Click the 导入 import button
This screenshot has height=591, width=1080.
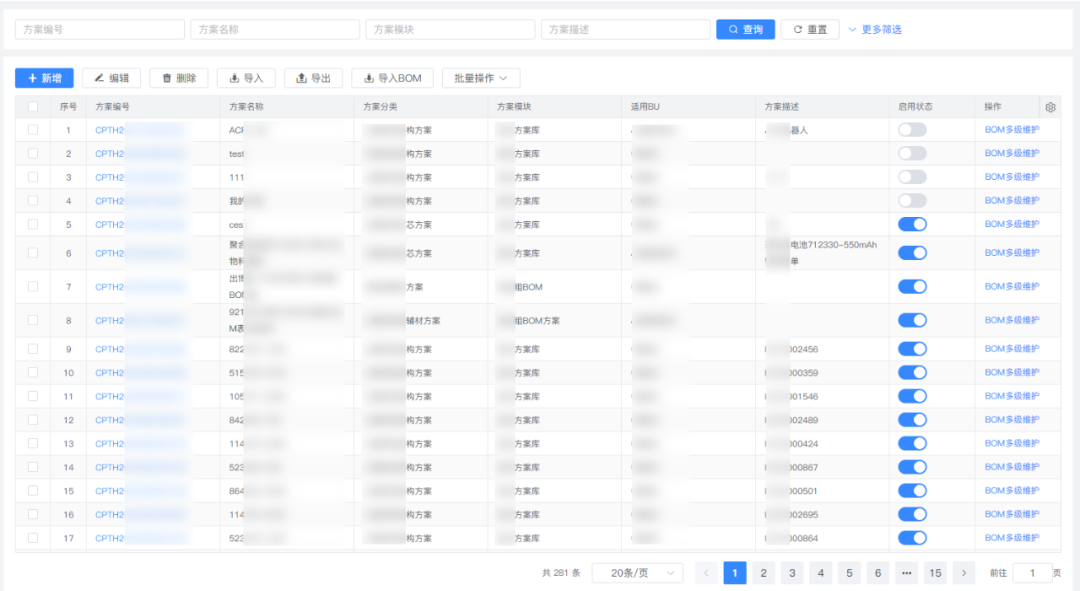point(246,78)
